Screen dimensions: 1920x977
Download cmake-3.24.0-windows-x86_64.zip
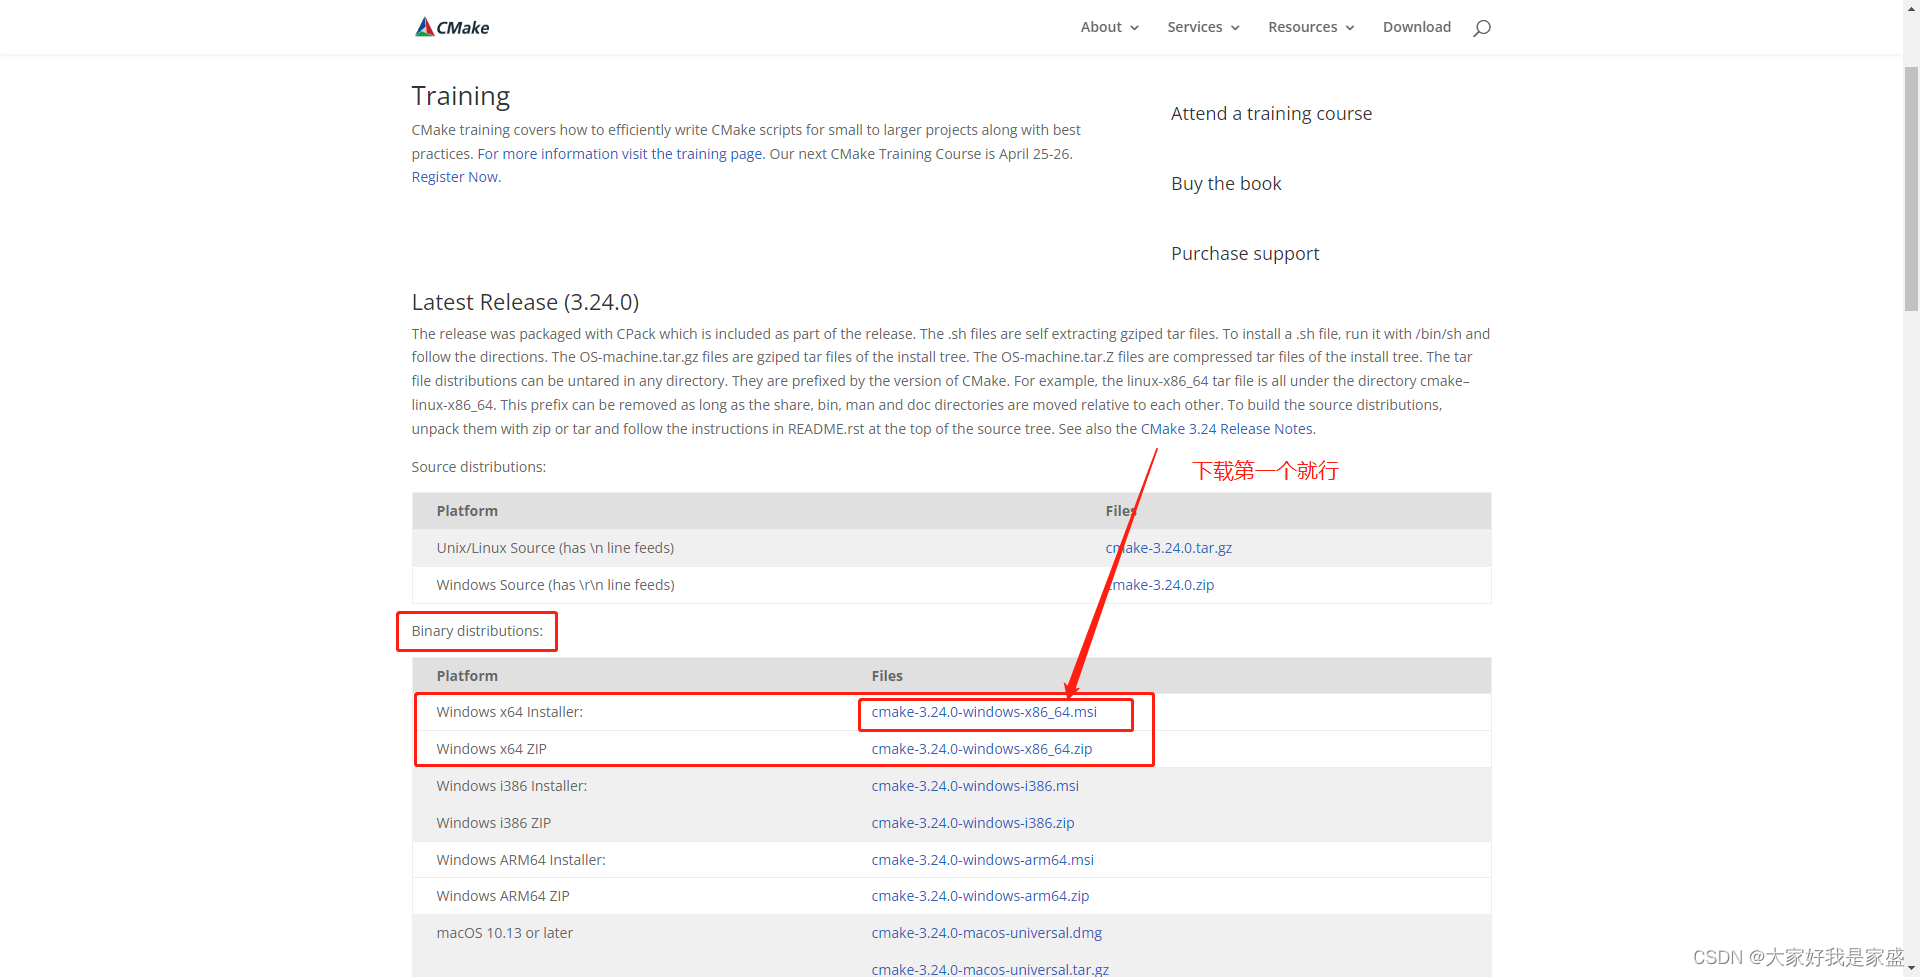click(981, 749)
